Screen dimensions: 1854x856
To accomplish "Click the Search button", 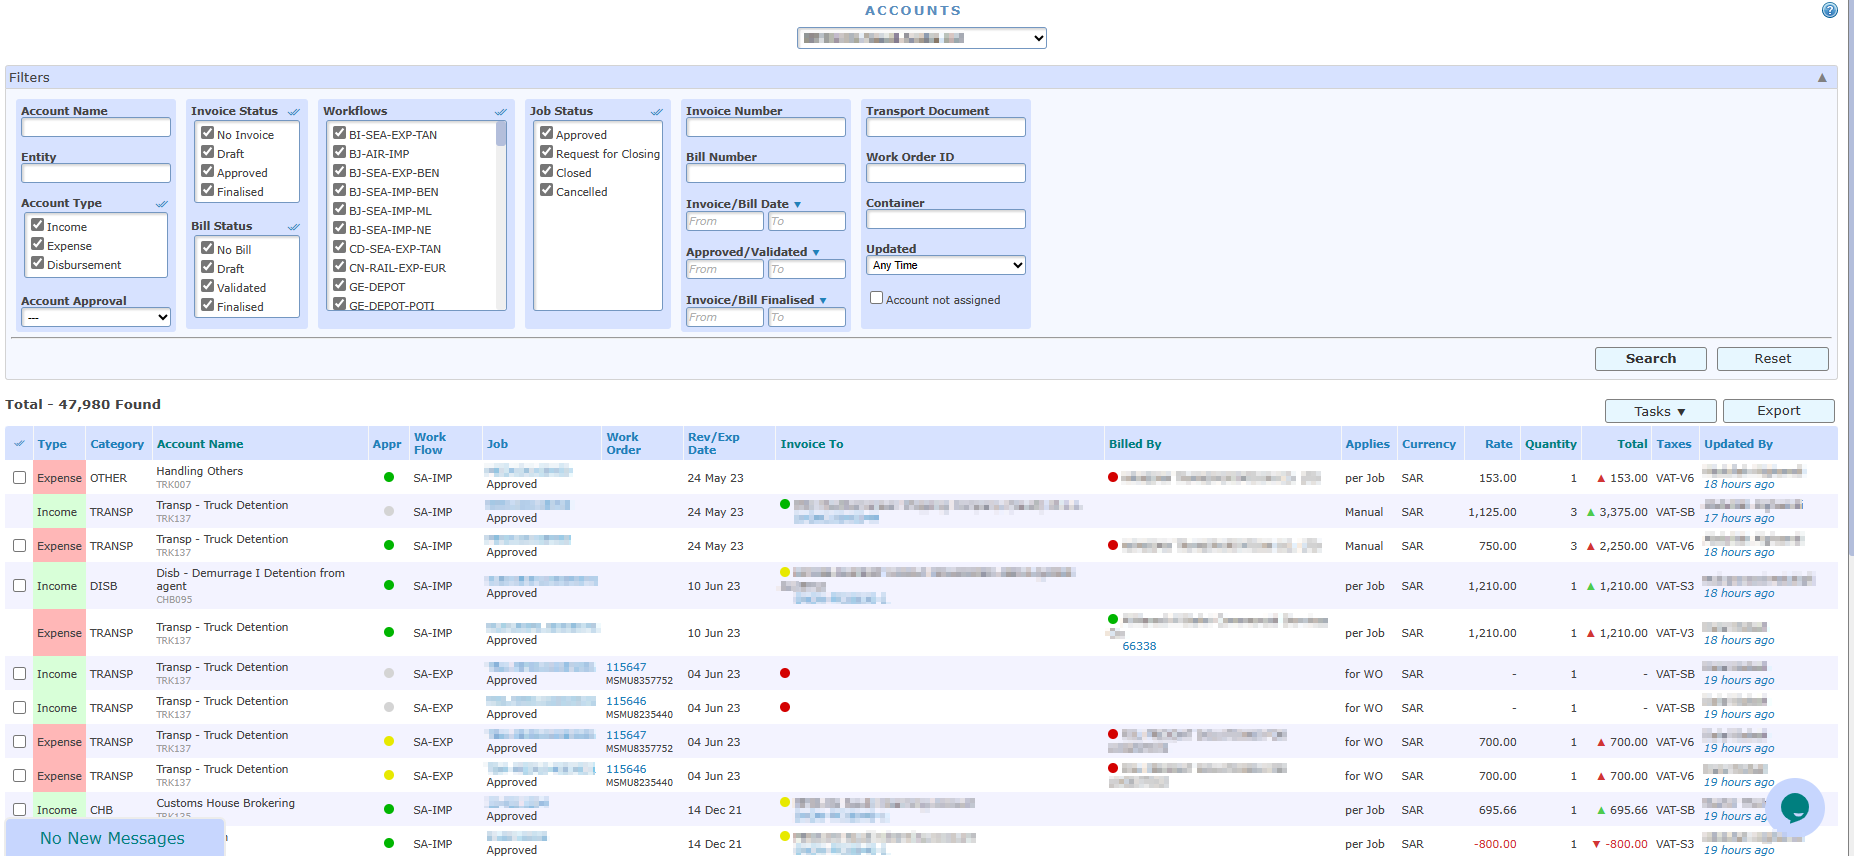I will [x=1651, y=359].
